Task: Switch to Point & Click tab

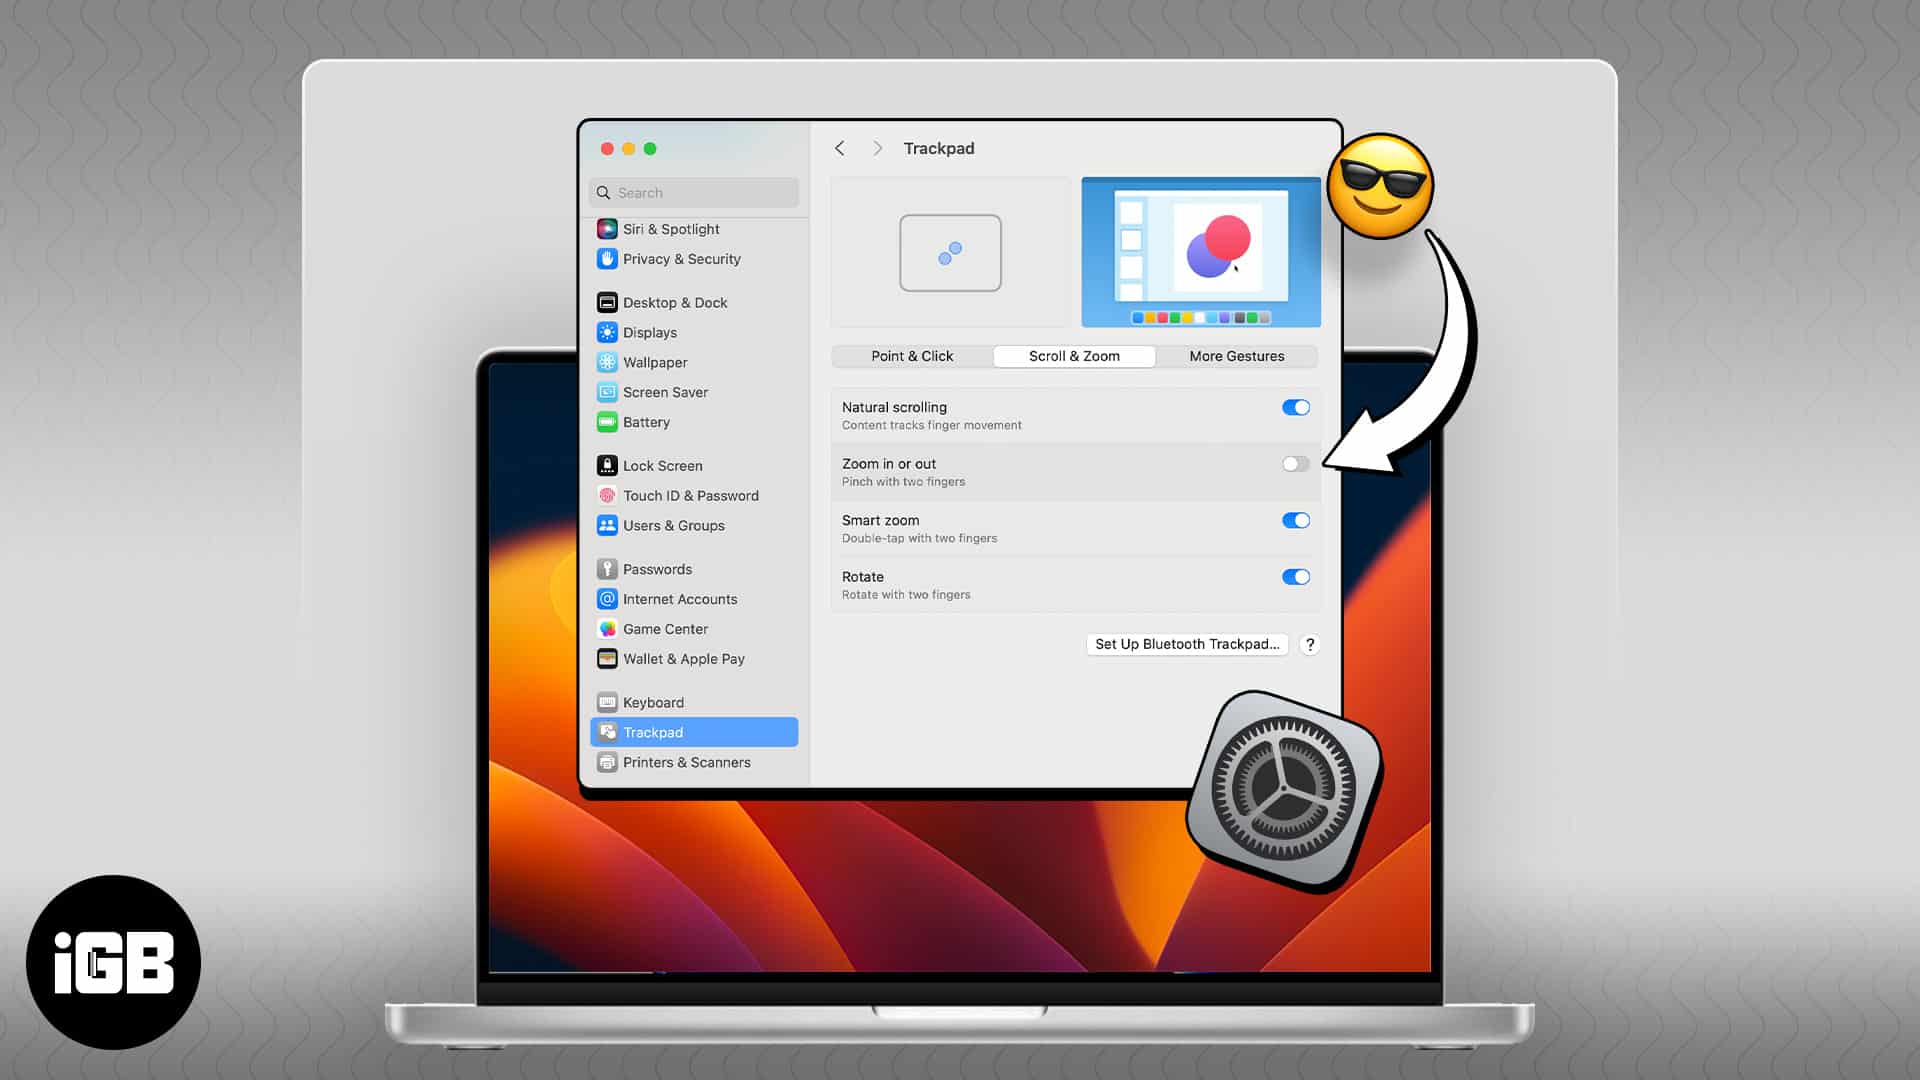Action: pos(913,356)
